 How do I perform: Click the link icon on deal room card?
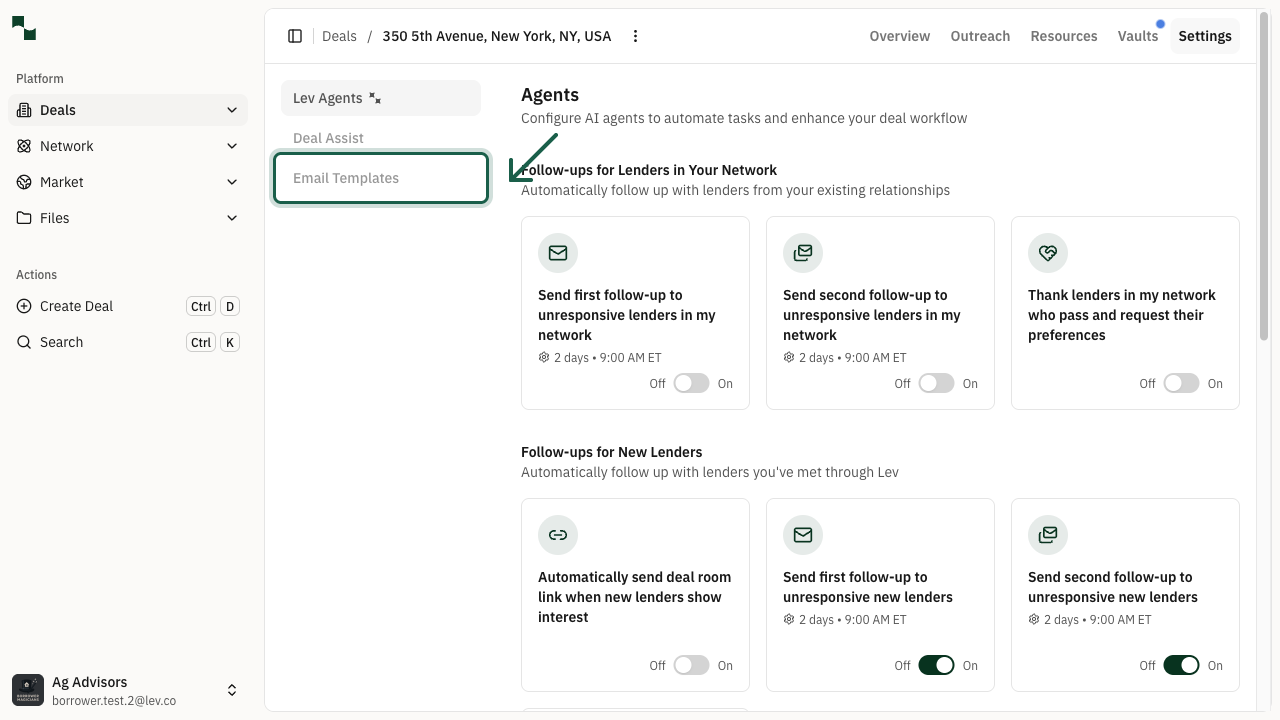click(x=557, y=535)
